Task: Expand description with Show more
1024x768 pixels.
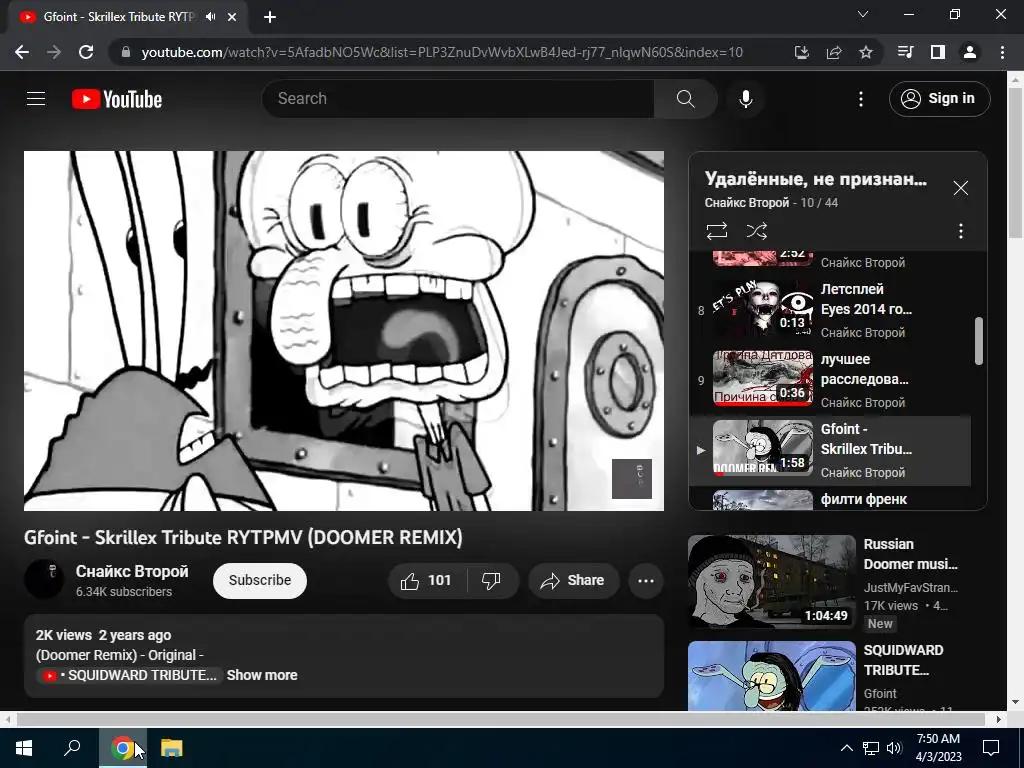Action: pyautogui.click(x=262, y=675)
